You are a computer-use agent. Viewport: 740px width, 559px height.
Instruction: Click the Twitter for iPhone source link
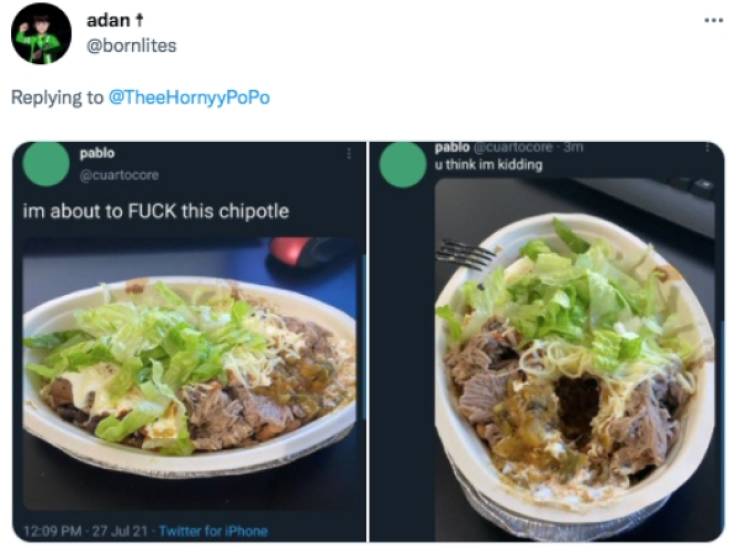[x=213, y=531]
